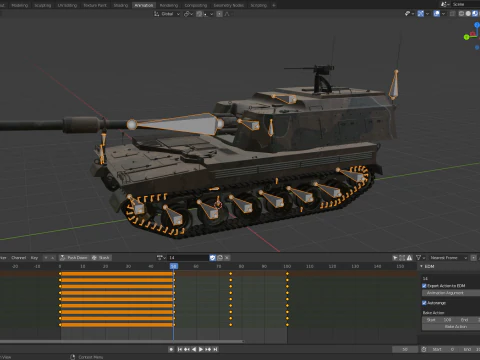Click the Scene name field

point(466,4)
